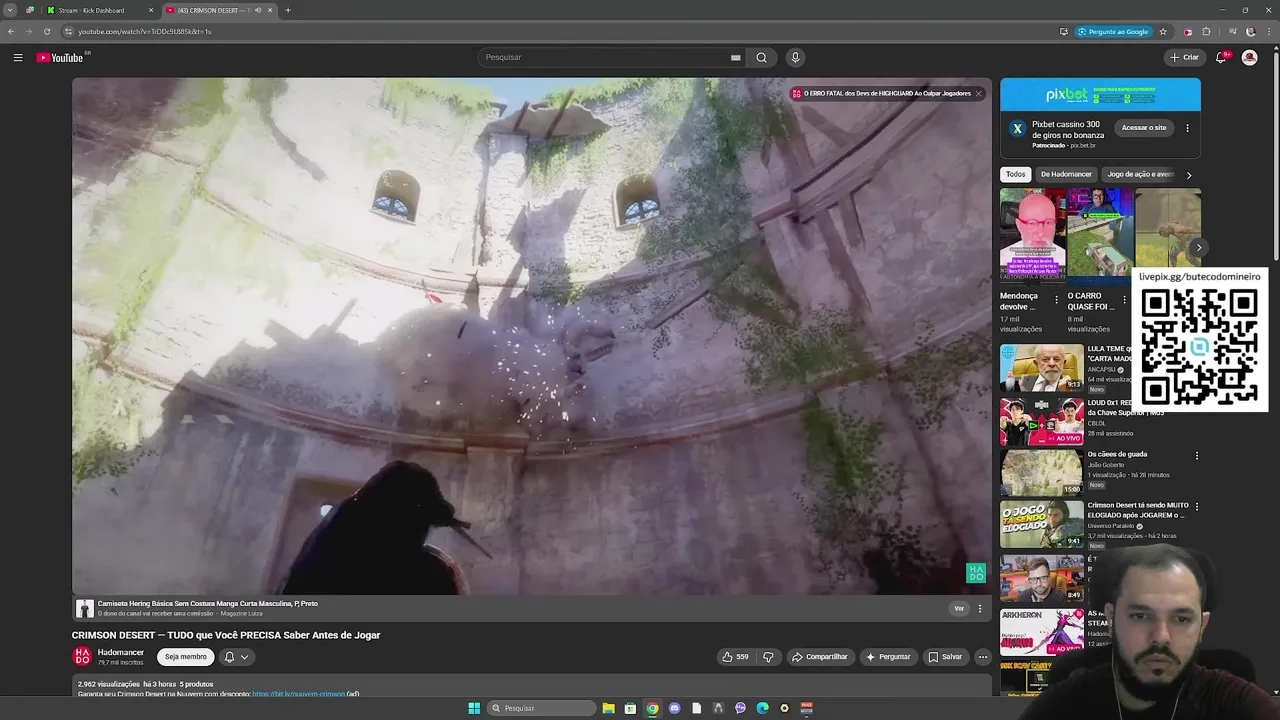Open the YouTube account avatar menu
This screenshot has height=720, width=1280.
click(x=1249, y=57)
